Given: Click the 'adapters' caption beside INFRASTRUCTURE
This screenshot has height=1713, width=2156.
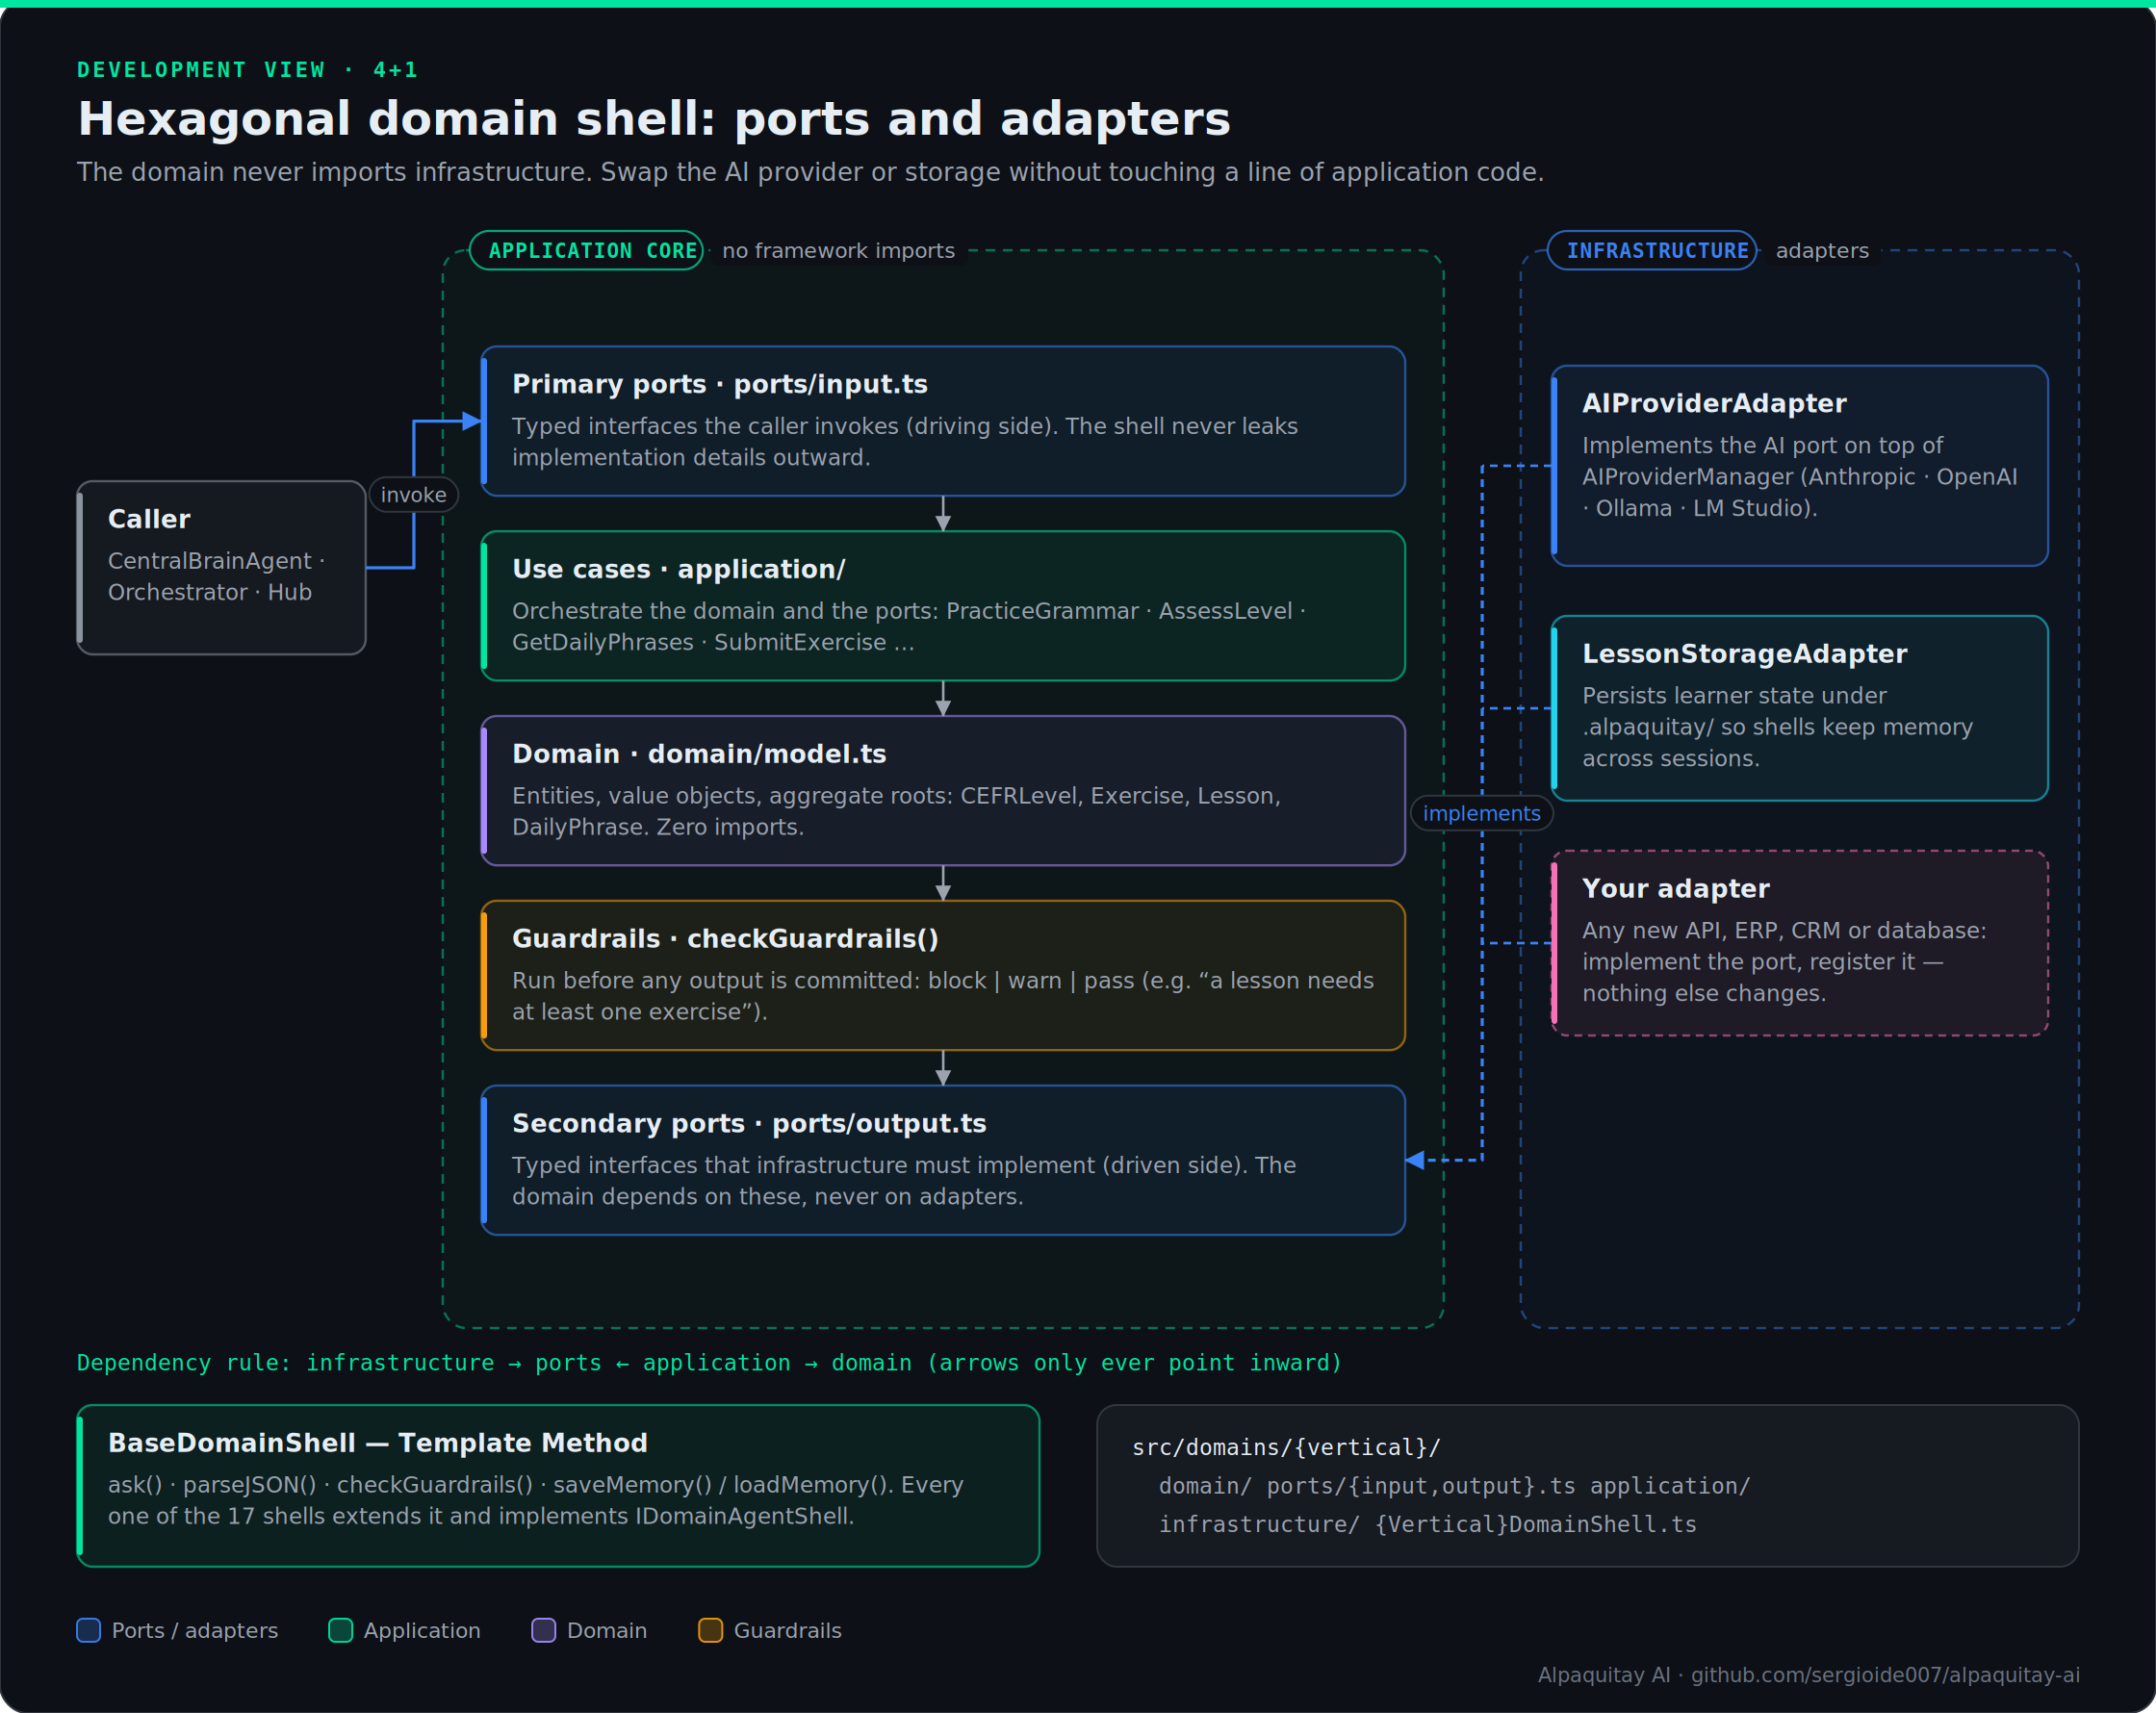Looking at the screenshot, I should click(1822, 251).
